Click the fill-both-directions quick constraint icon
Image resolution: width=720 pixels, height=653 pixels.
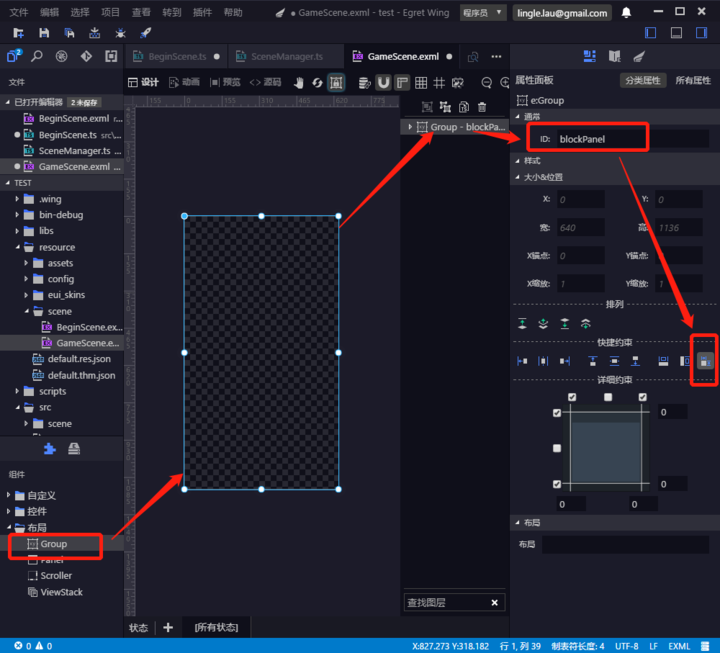click(x=705, y=361)
